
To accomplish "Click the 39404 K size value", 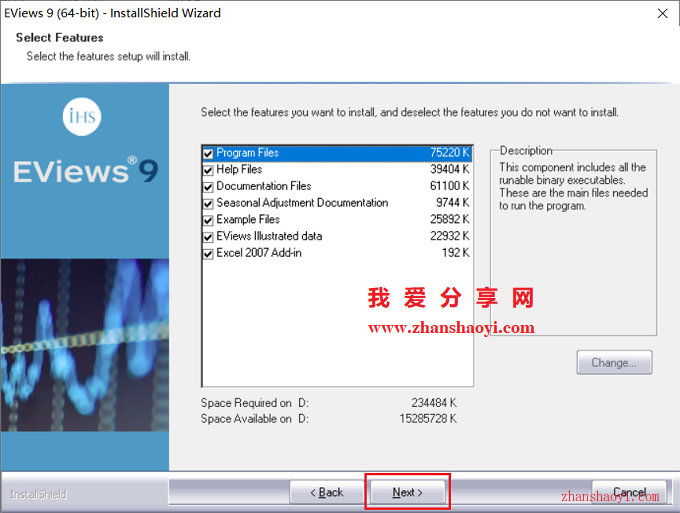I will click(x=450, y=170).
